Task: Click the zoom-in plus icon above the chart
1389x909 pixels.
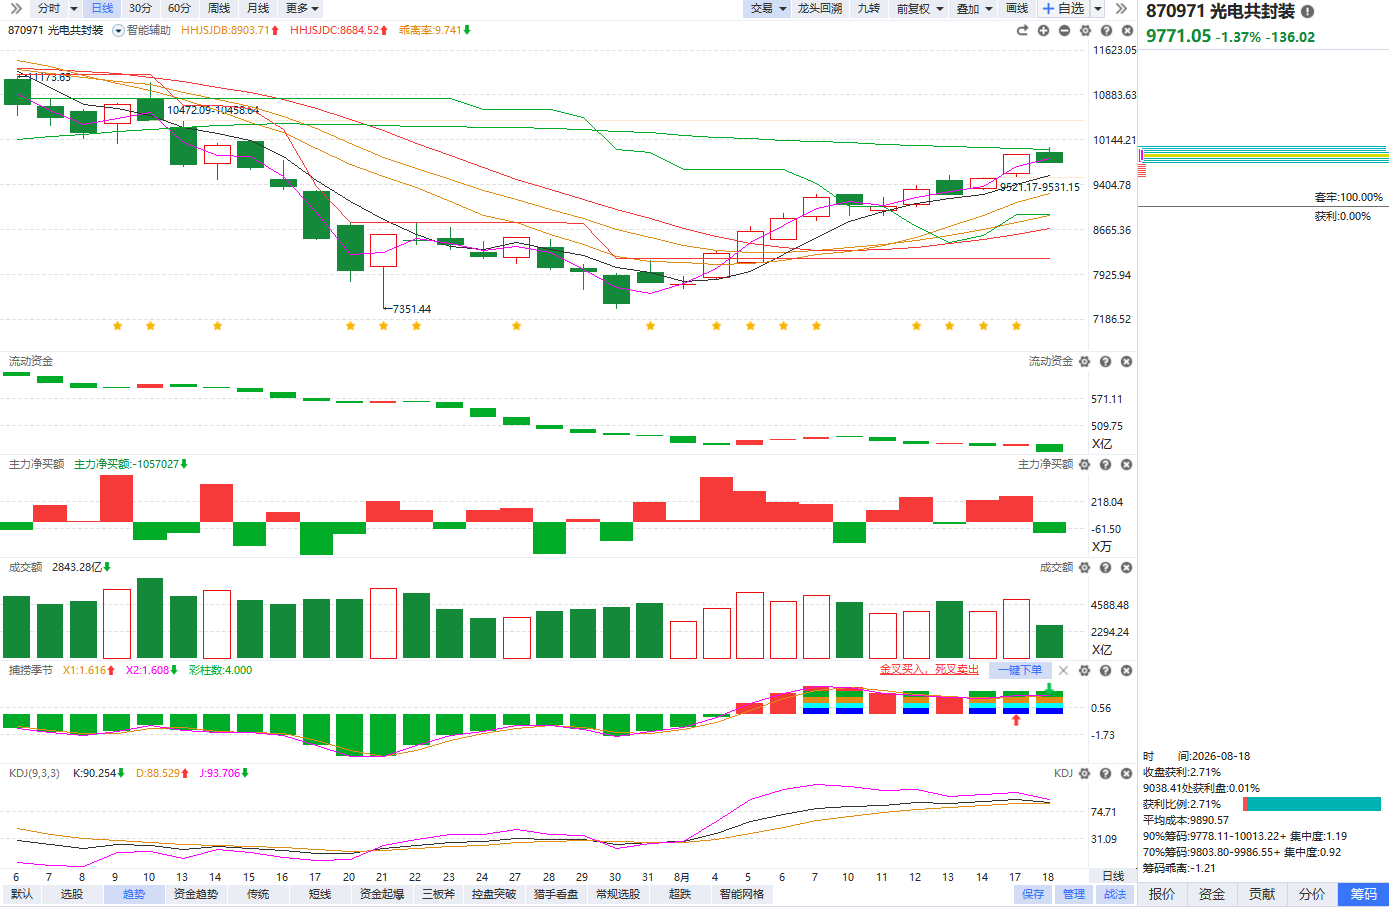Action: 1043,30
